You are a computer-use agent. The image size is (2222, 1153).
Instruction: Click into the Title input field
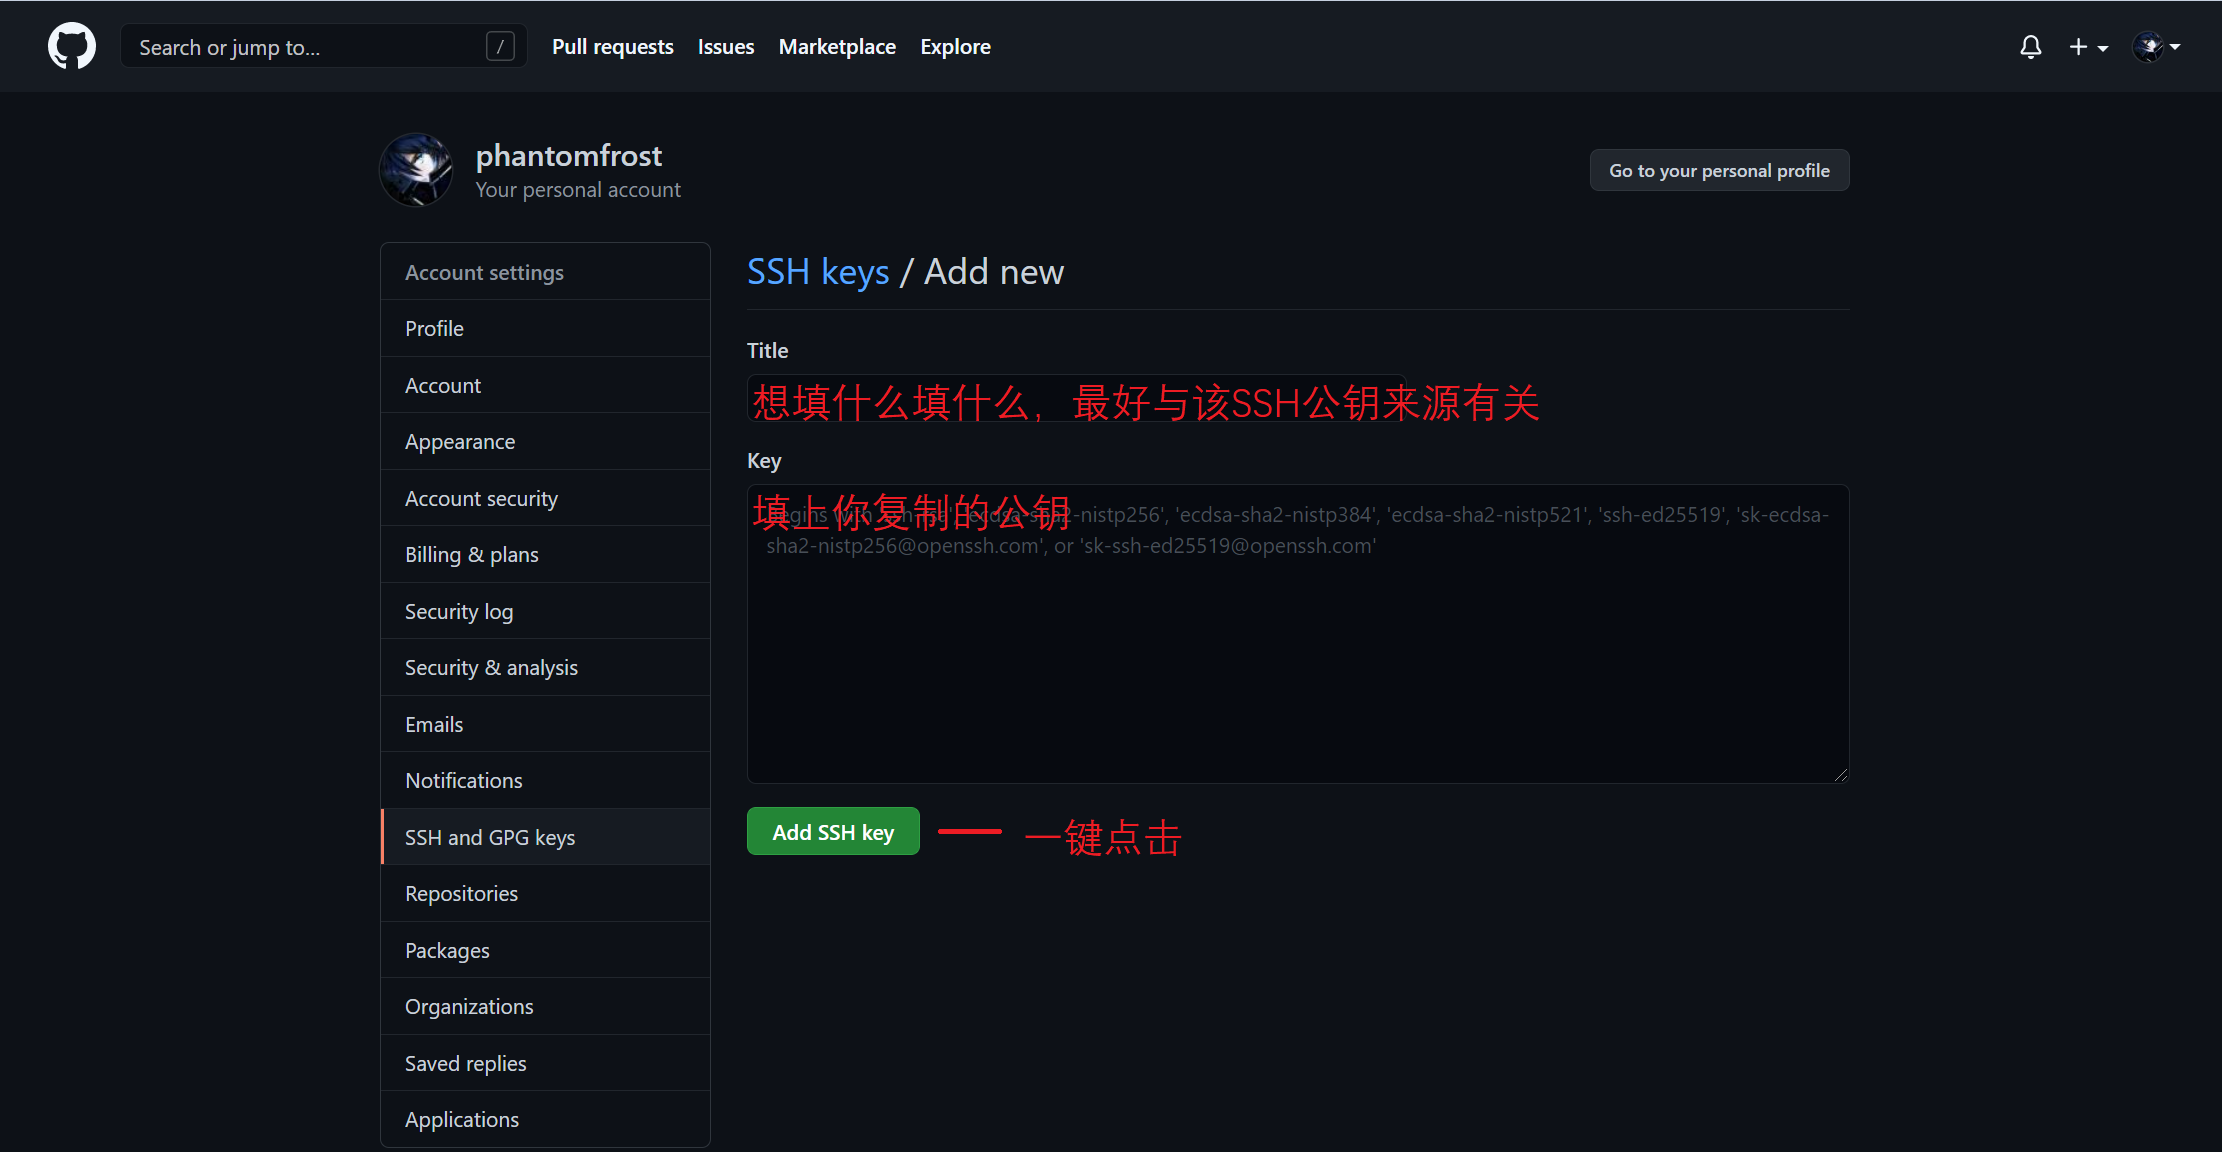[1077, 398]
